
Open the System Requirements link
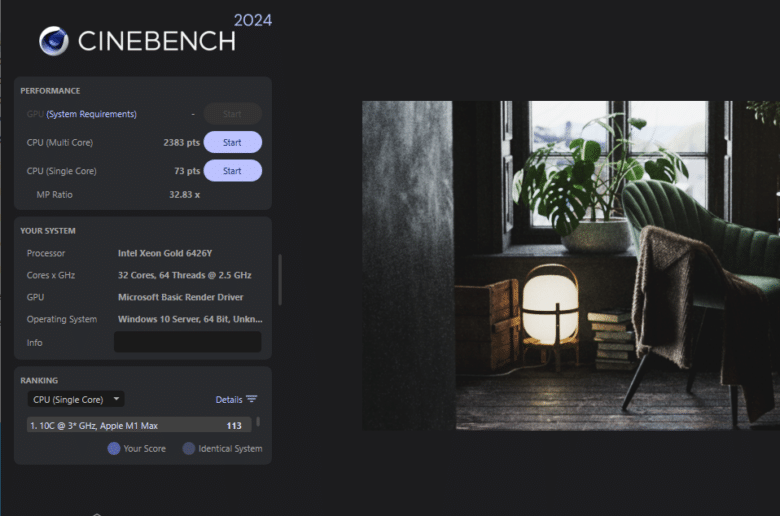(x=92, y=114)
